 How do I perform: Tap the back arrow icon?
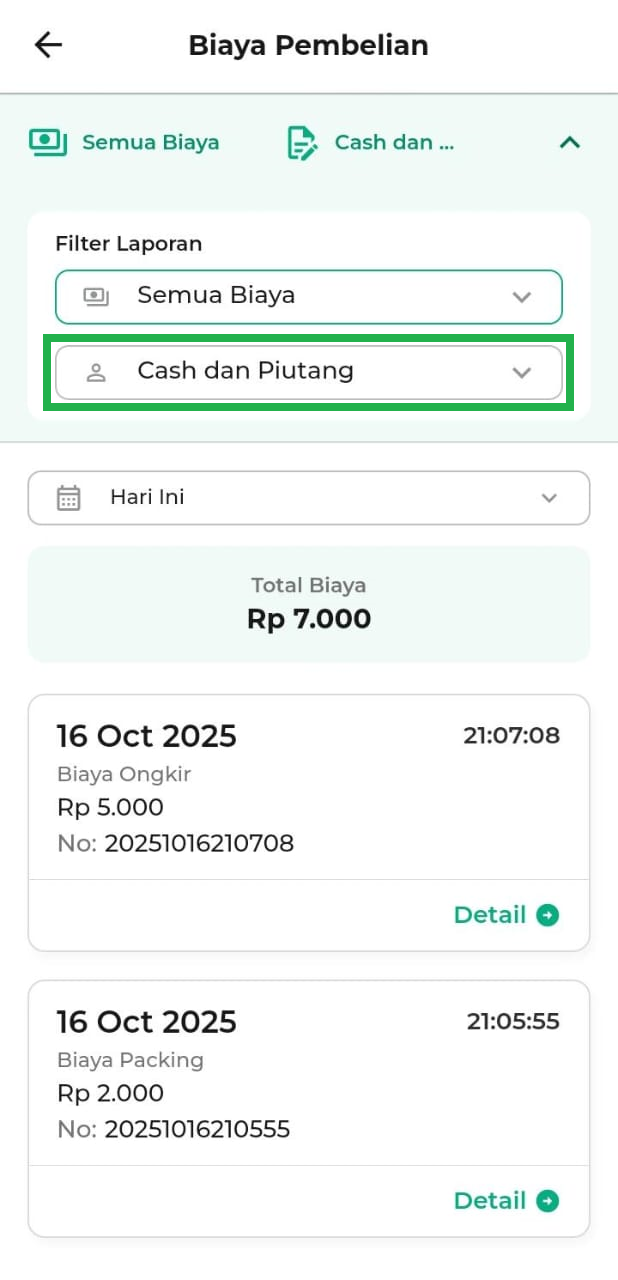[x=48, y=45]
